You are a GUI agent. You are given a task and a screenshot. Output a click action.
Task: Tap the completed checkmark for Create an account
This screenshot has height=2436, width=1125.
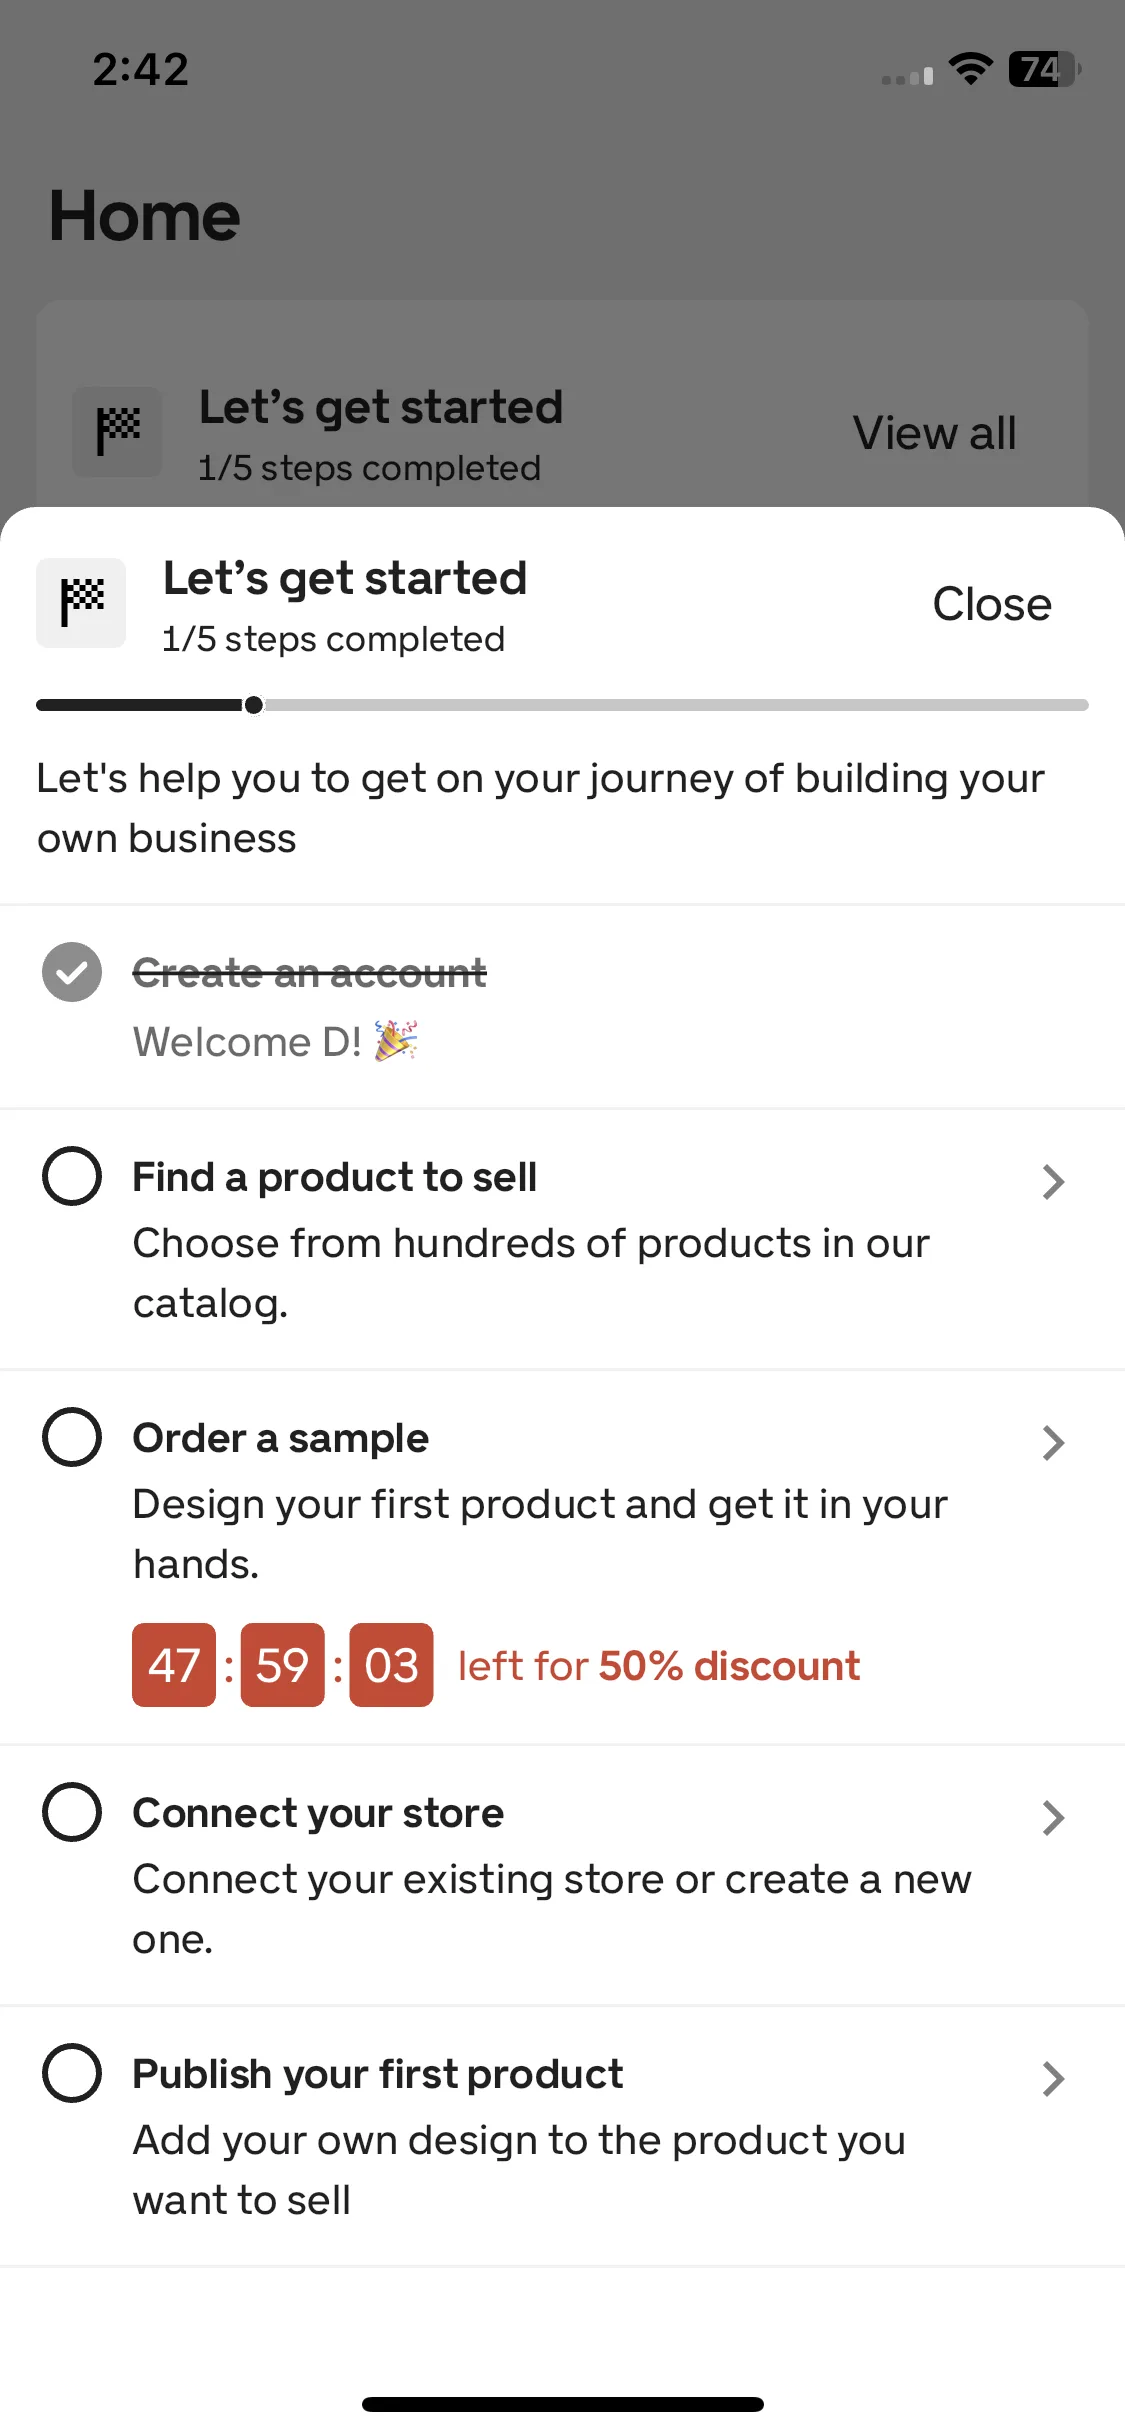[72, 972]
